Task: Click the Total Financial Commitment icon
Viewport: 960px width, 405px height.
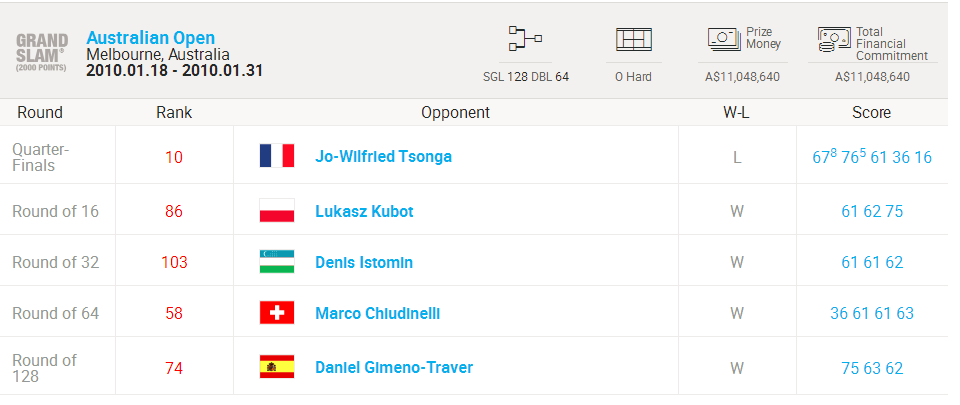Action: (834, 40)
